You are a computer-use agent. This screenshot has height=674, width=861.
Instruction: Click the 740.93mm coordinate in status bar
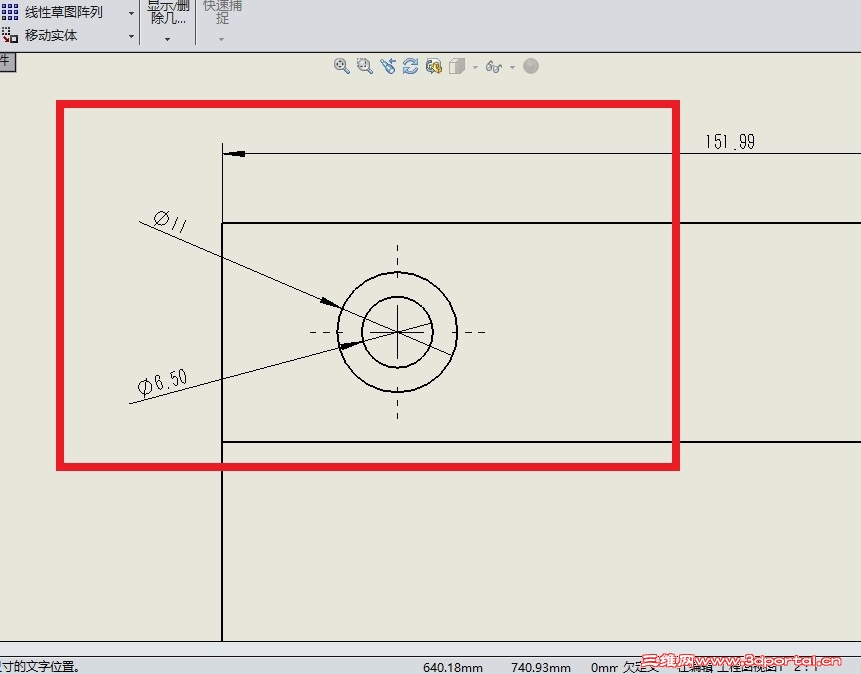pyautogui.click(x=541, y=667)
